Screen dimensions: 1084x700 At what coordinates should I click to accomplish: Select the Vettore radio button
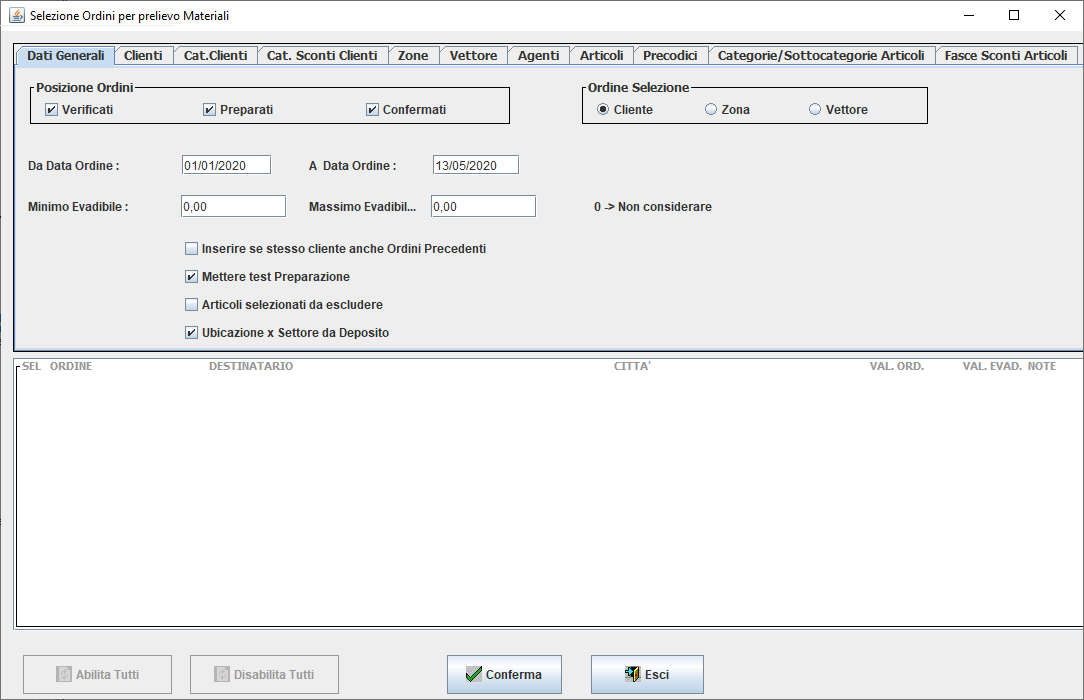[815, 110]
